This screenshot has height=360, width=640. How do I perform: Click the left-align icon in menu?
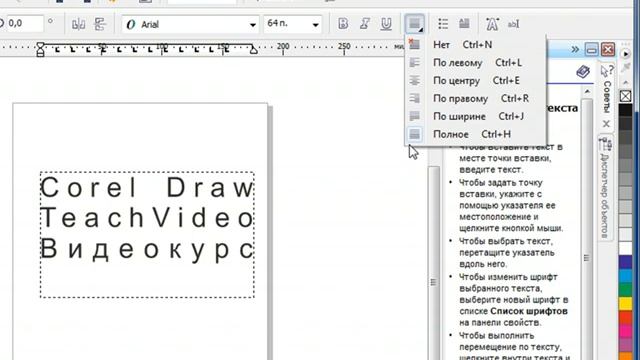point(414,62)
